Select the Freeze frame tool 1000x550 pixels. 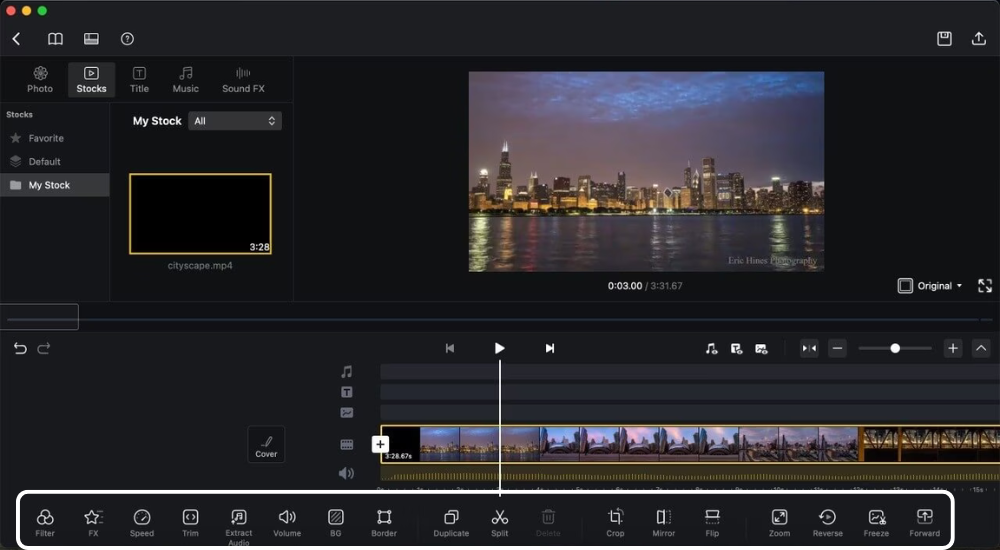[x=876, y=518]
